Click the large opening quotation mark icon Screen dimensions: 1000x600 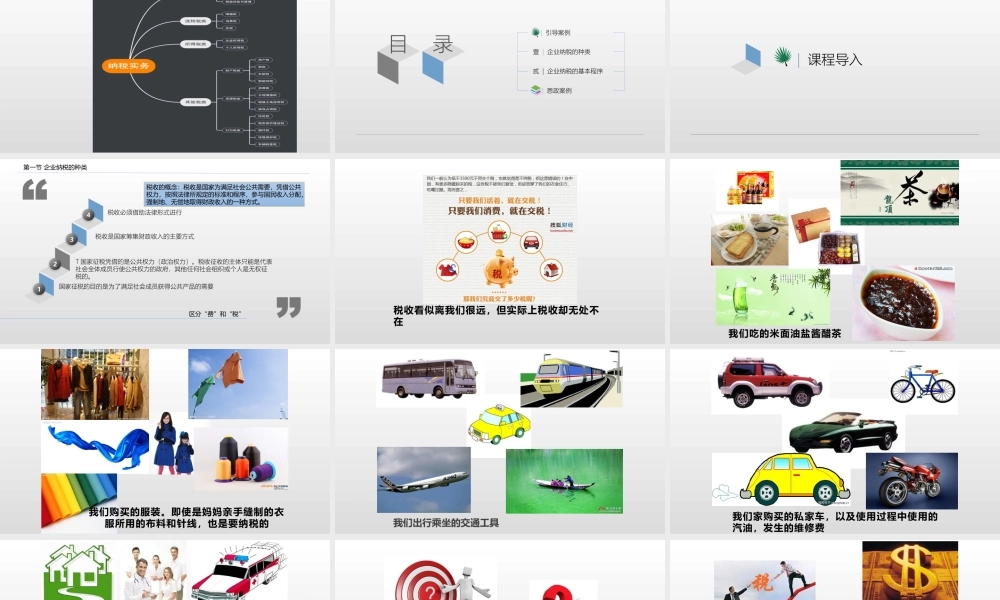click(35, 189)
